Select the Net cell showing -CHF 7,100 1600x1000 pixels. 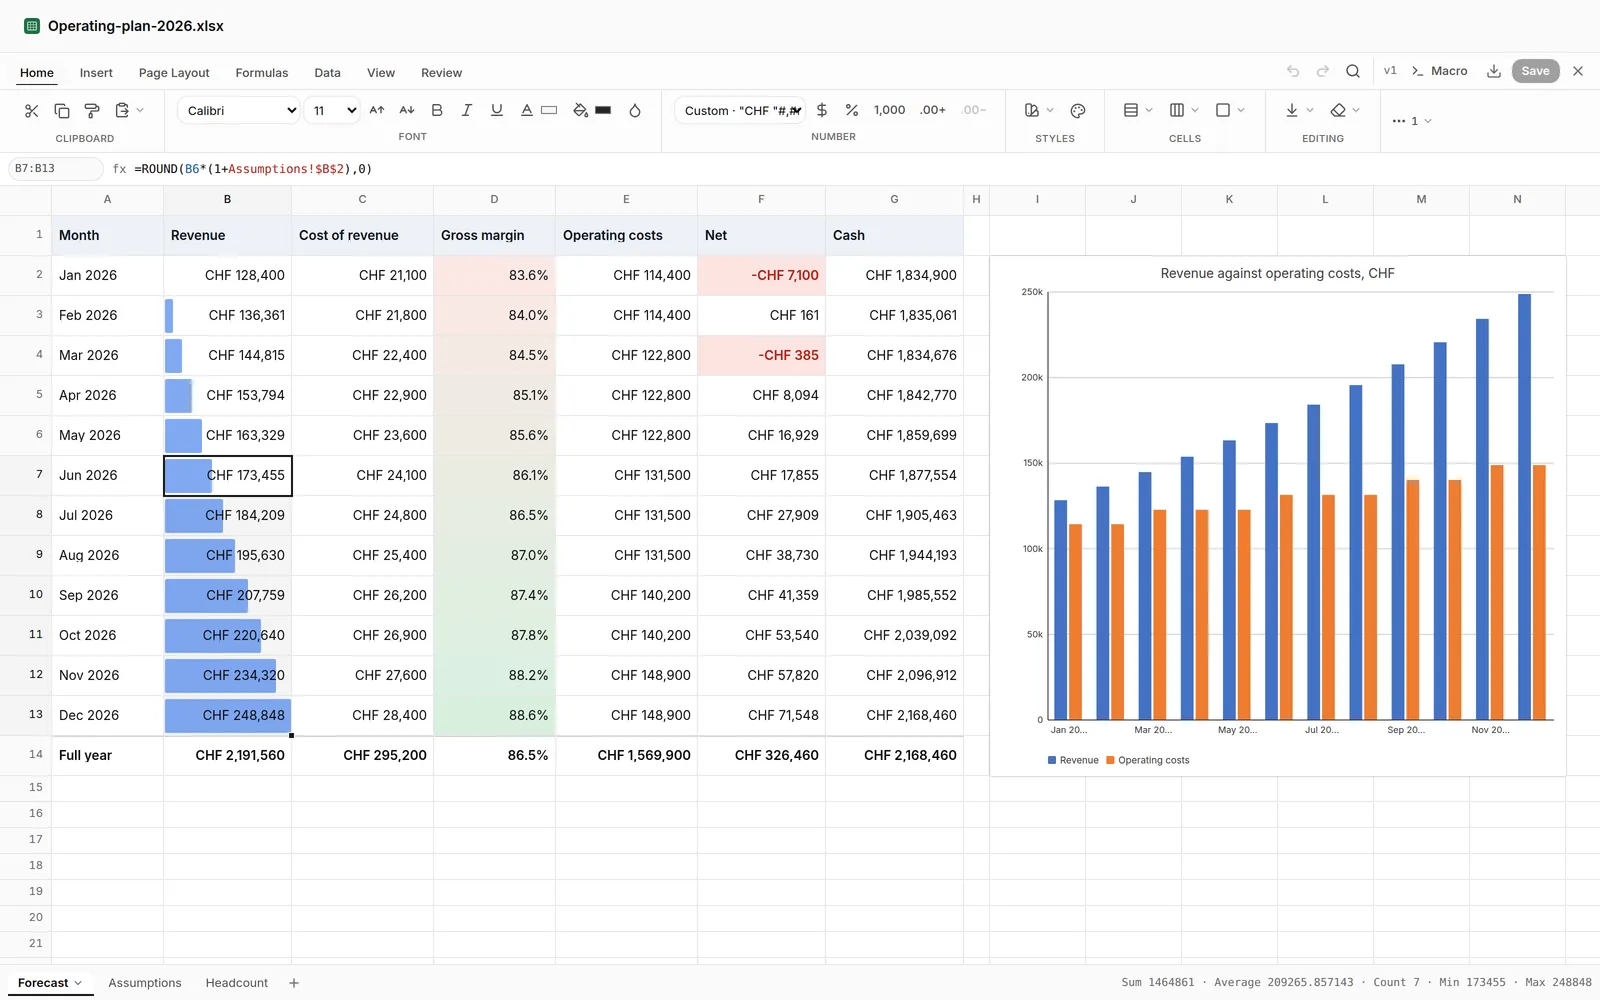(x=761, y=275)
